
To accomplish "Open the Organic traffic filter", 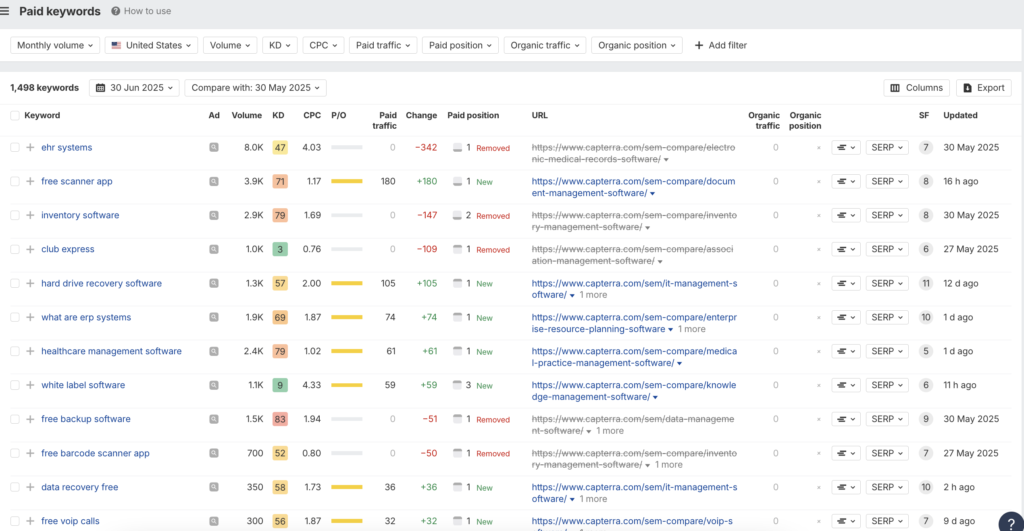I will click(545, 45).
